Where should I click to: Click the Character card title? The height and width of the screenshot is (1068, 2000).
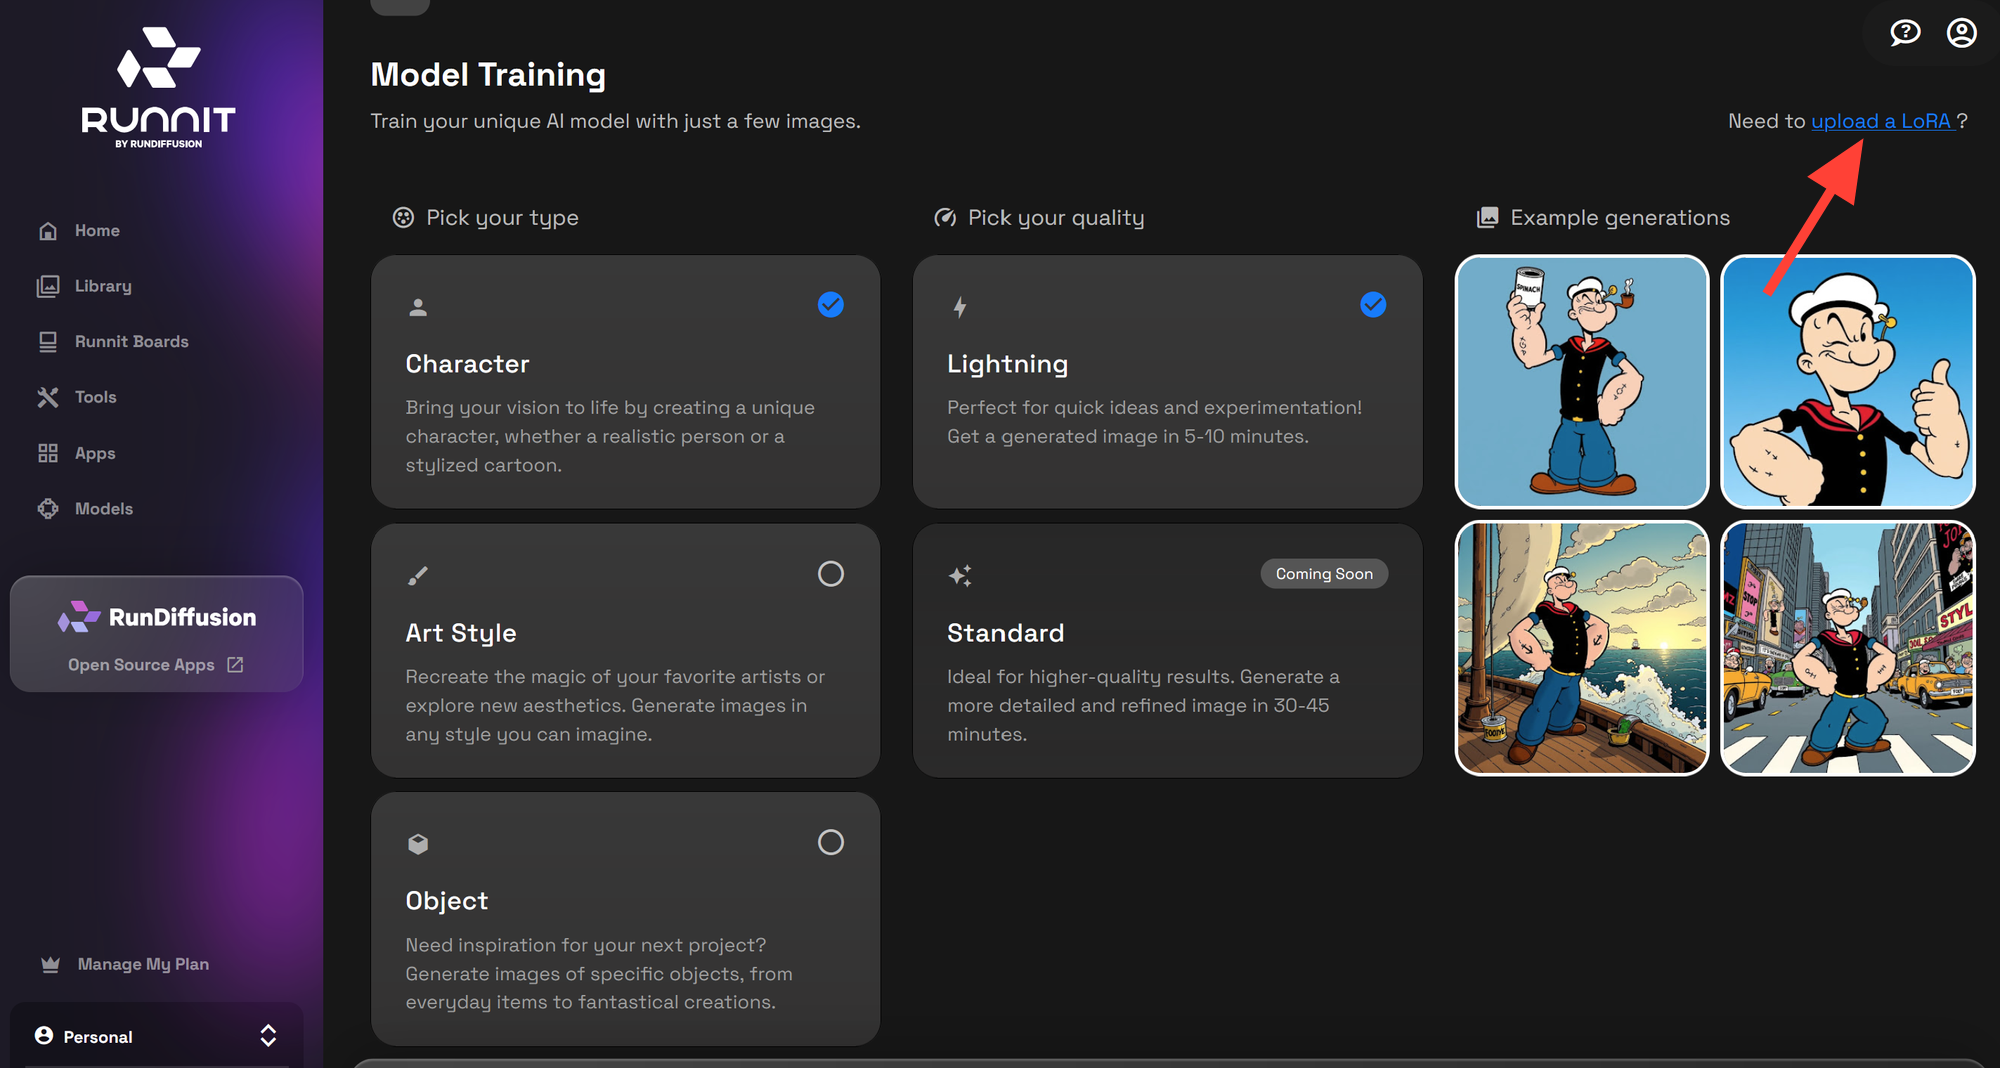[467, 364]
